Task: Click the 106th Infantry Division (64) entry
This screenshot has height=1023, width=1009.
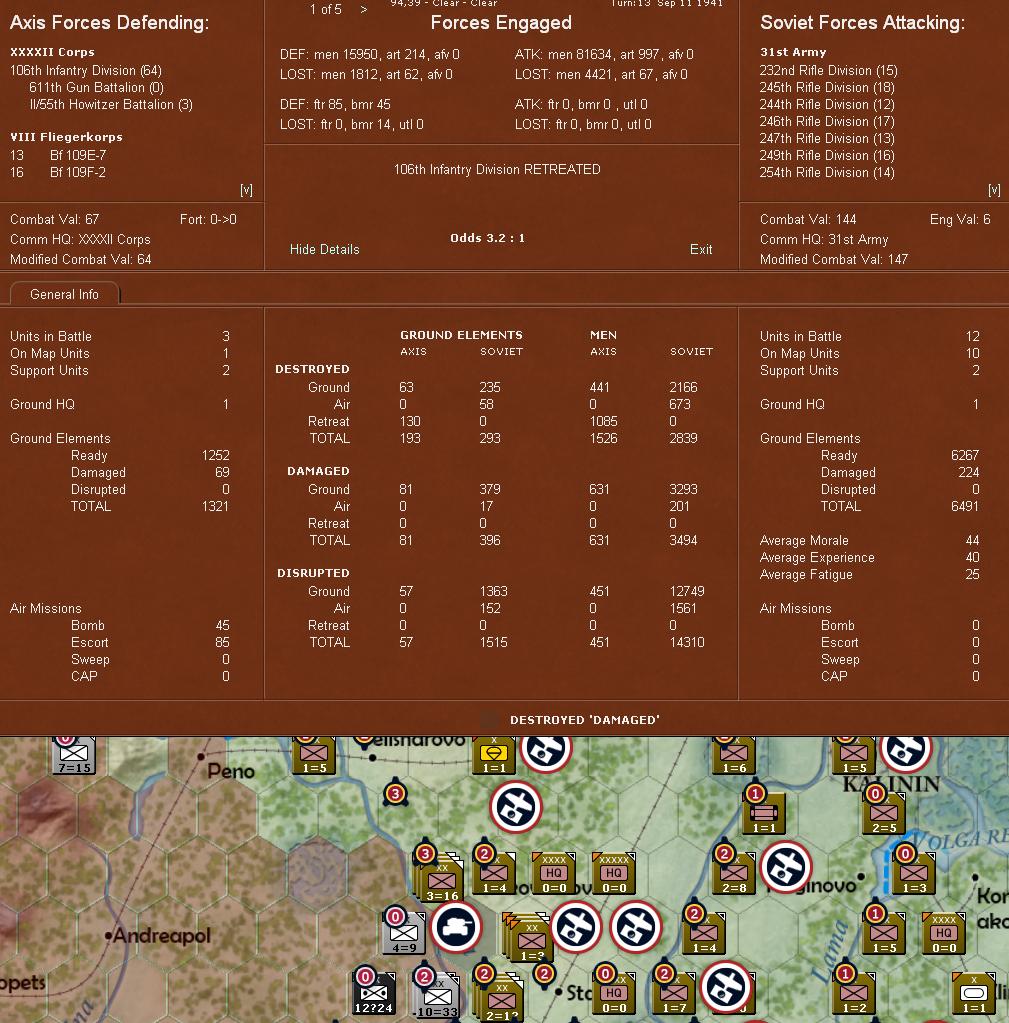Action: coord(85,70)
